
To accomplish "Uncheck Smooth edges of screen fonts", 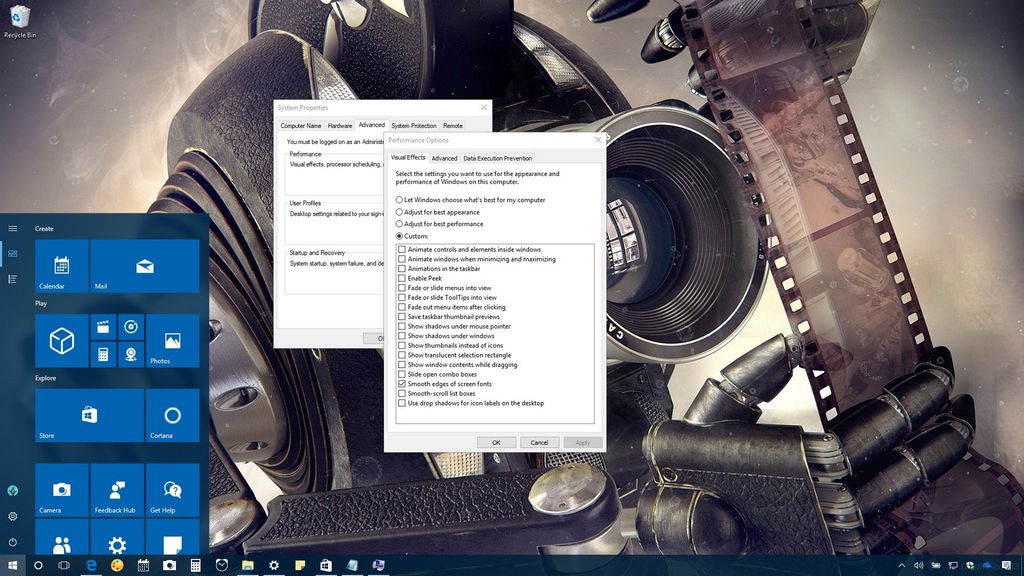I will [x=402, y=384].
